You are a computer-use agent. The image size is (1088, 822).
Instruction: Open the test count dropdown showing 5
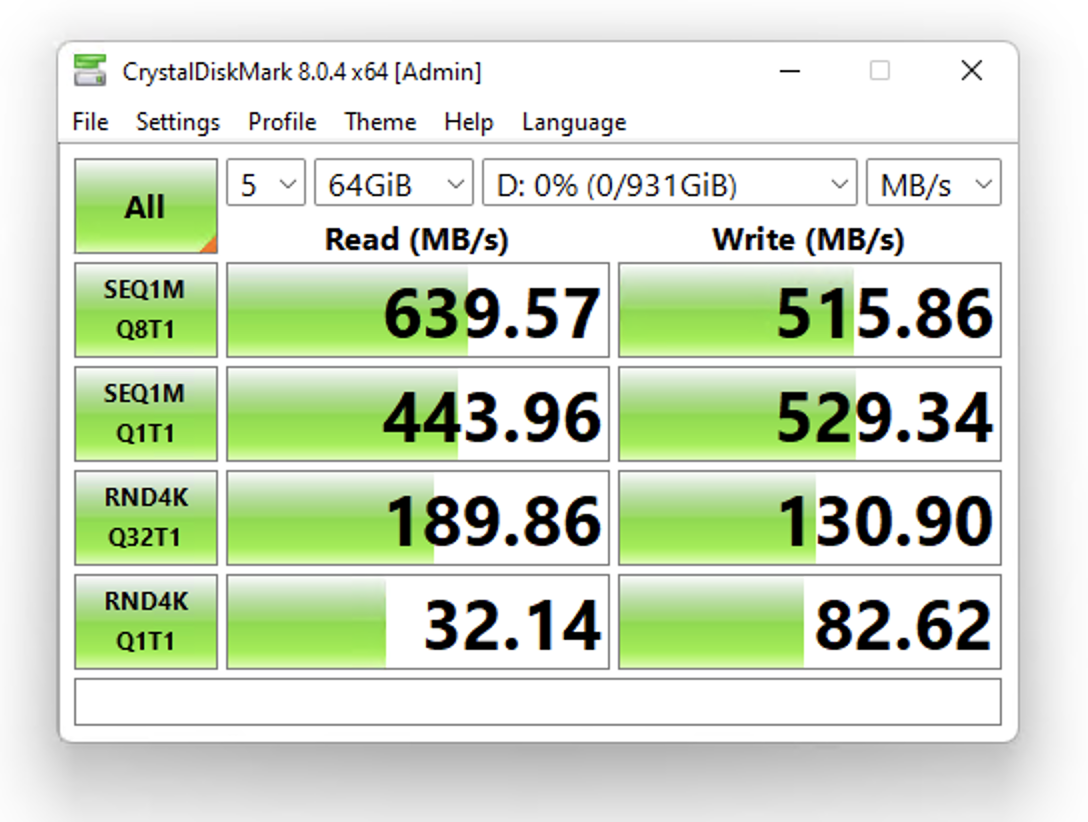pyautogui.click(x=266, y=185)
